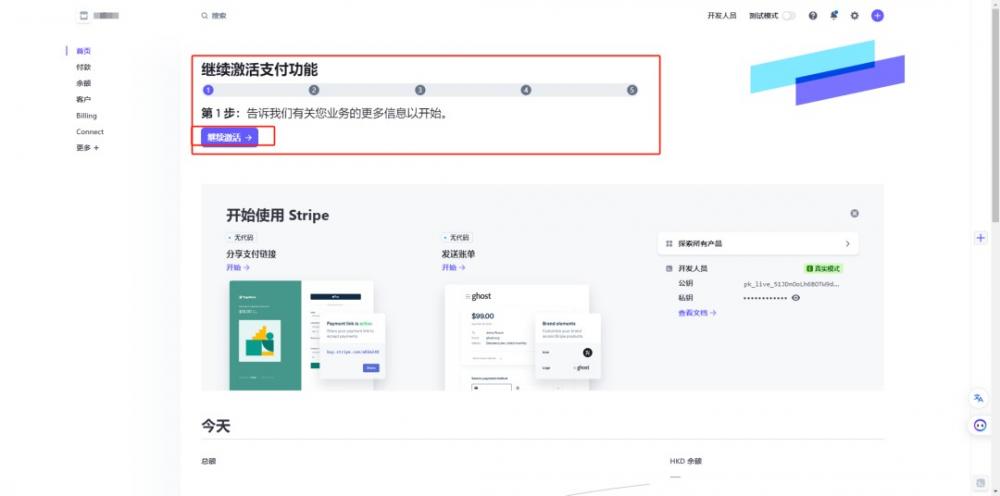The height and width of the screenshot is (496, 1000).
Task: Click the purple plus create button in header
Action: coord(878,16)
